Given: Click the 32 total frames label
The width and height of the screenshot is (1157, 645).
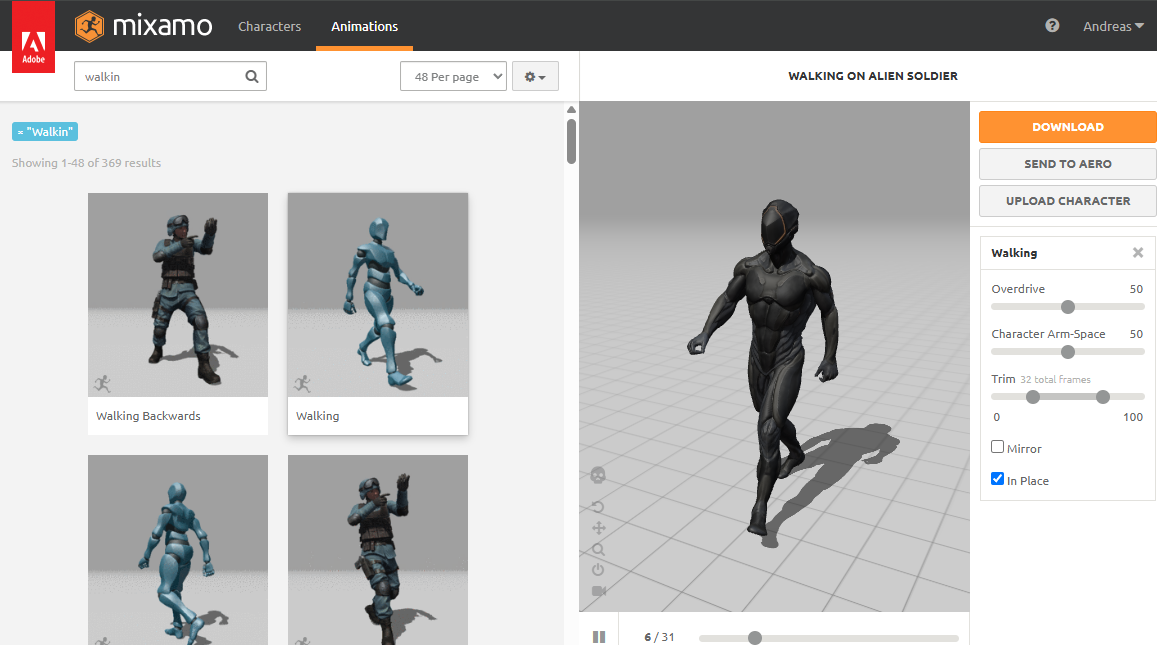Looking at the screenshot, I should click(x=1055, y=379).
